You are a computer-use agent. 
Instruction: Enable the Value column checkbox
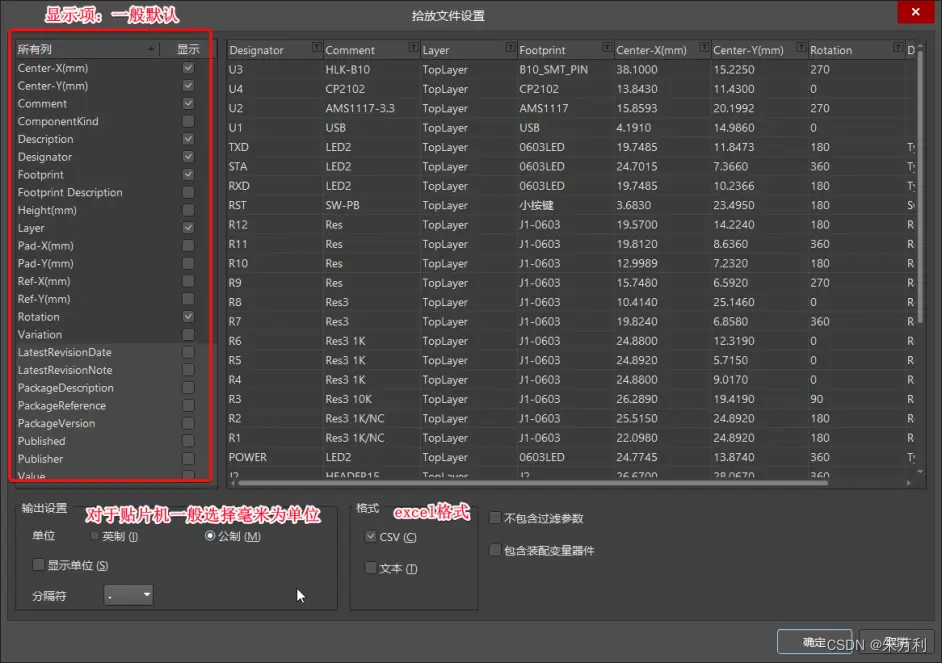click(186, 476)
